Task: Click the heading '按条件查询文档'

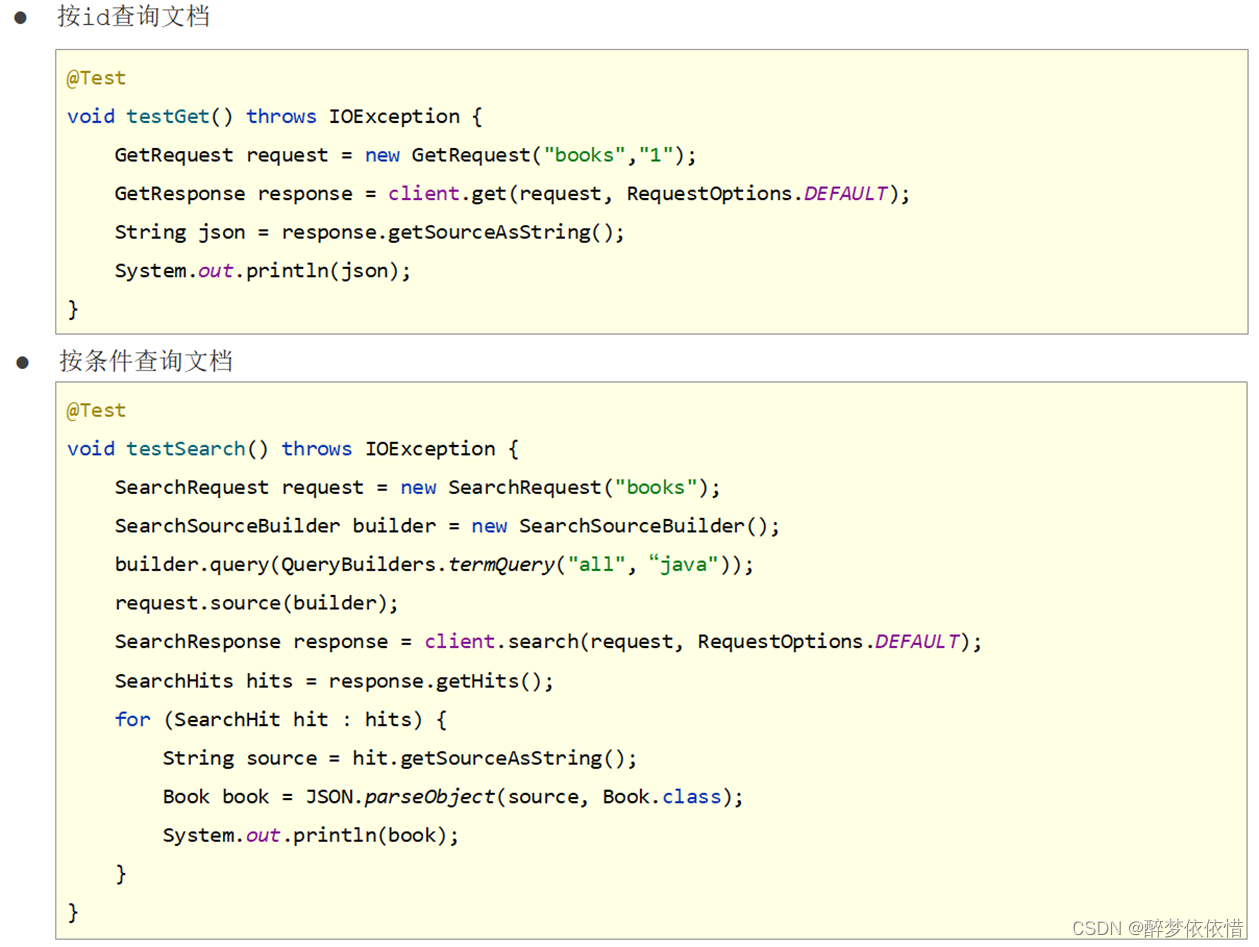Action: pos(145,361)
